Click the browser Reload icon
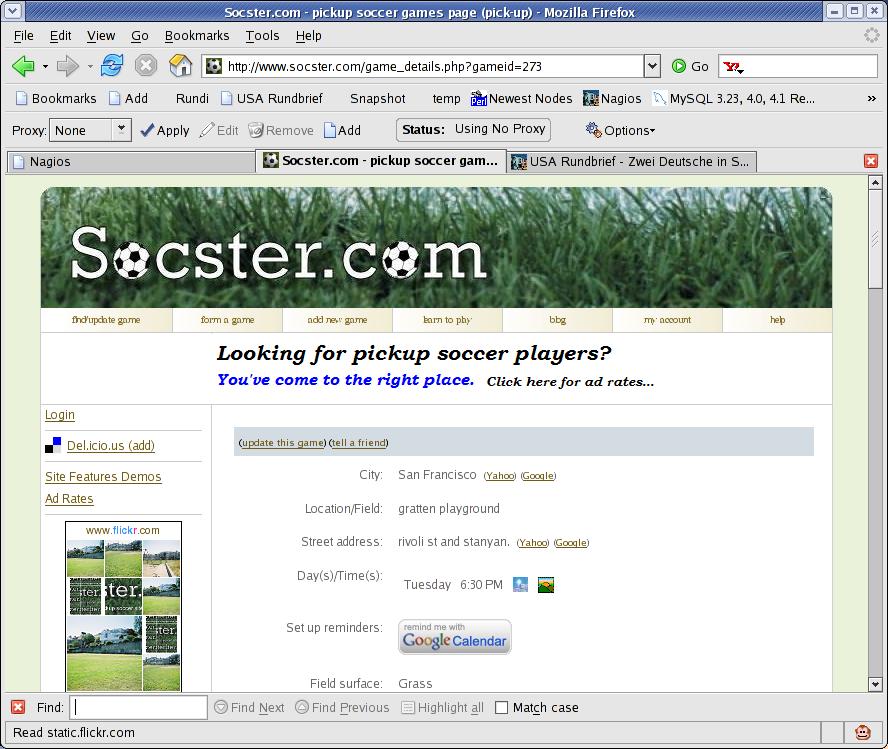 pyautogui.click(x=112, y=66)
